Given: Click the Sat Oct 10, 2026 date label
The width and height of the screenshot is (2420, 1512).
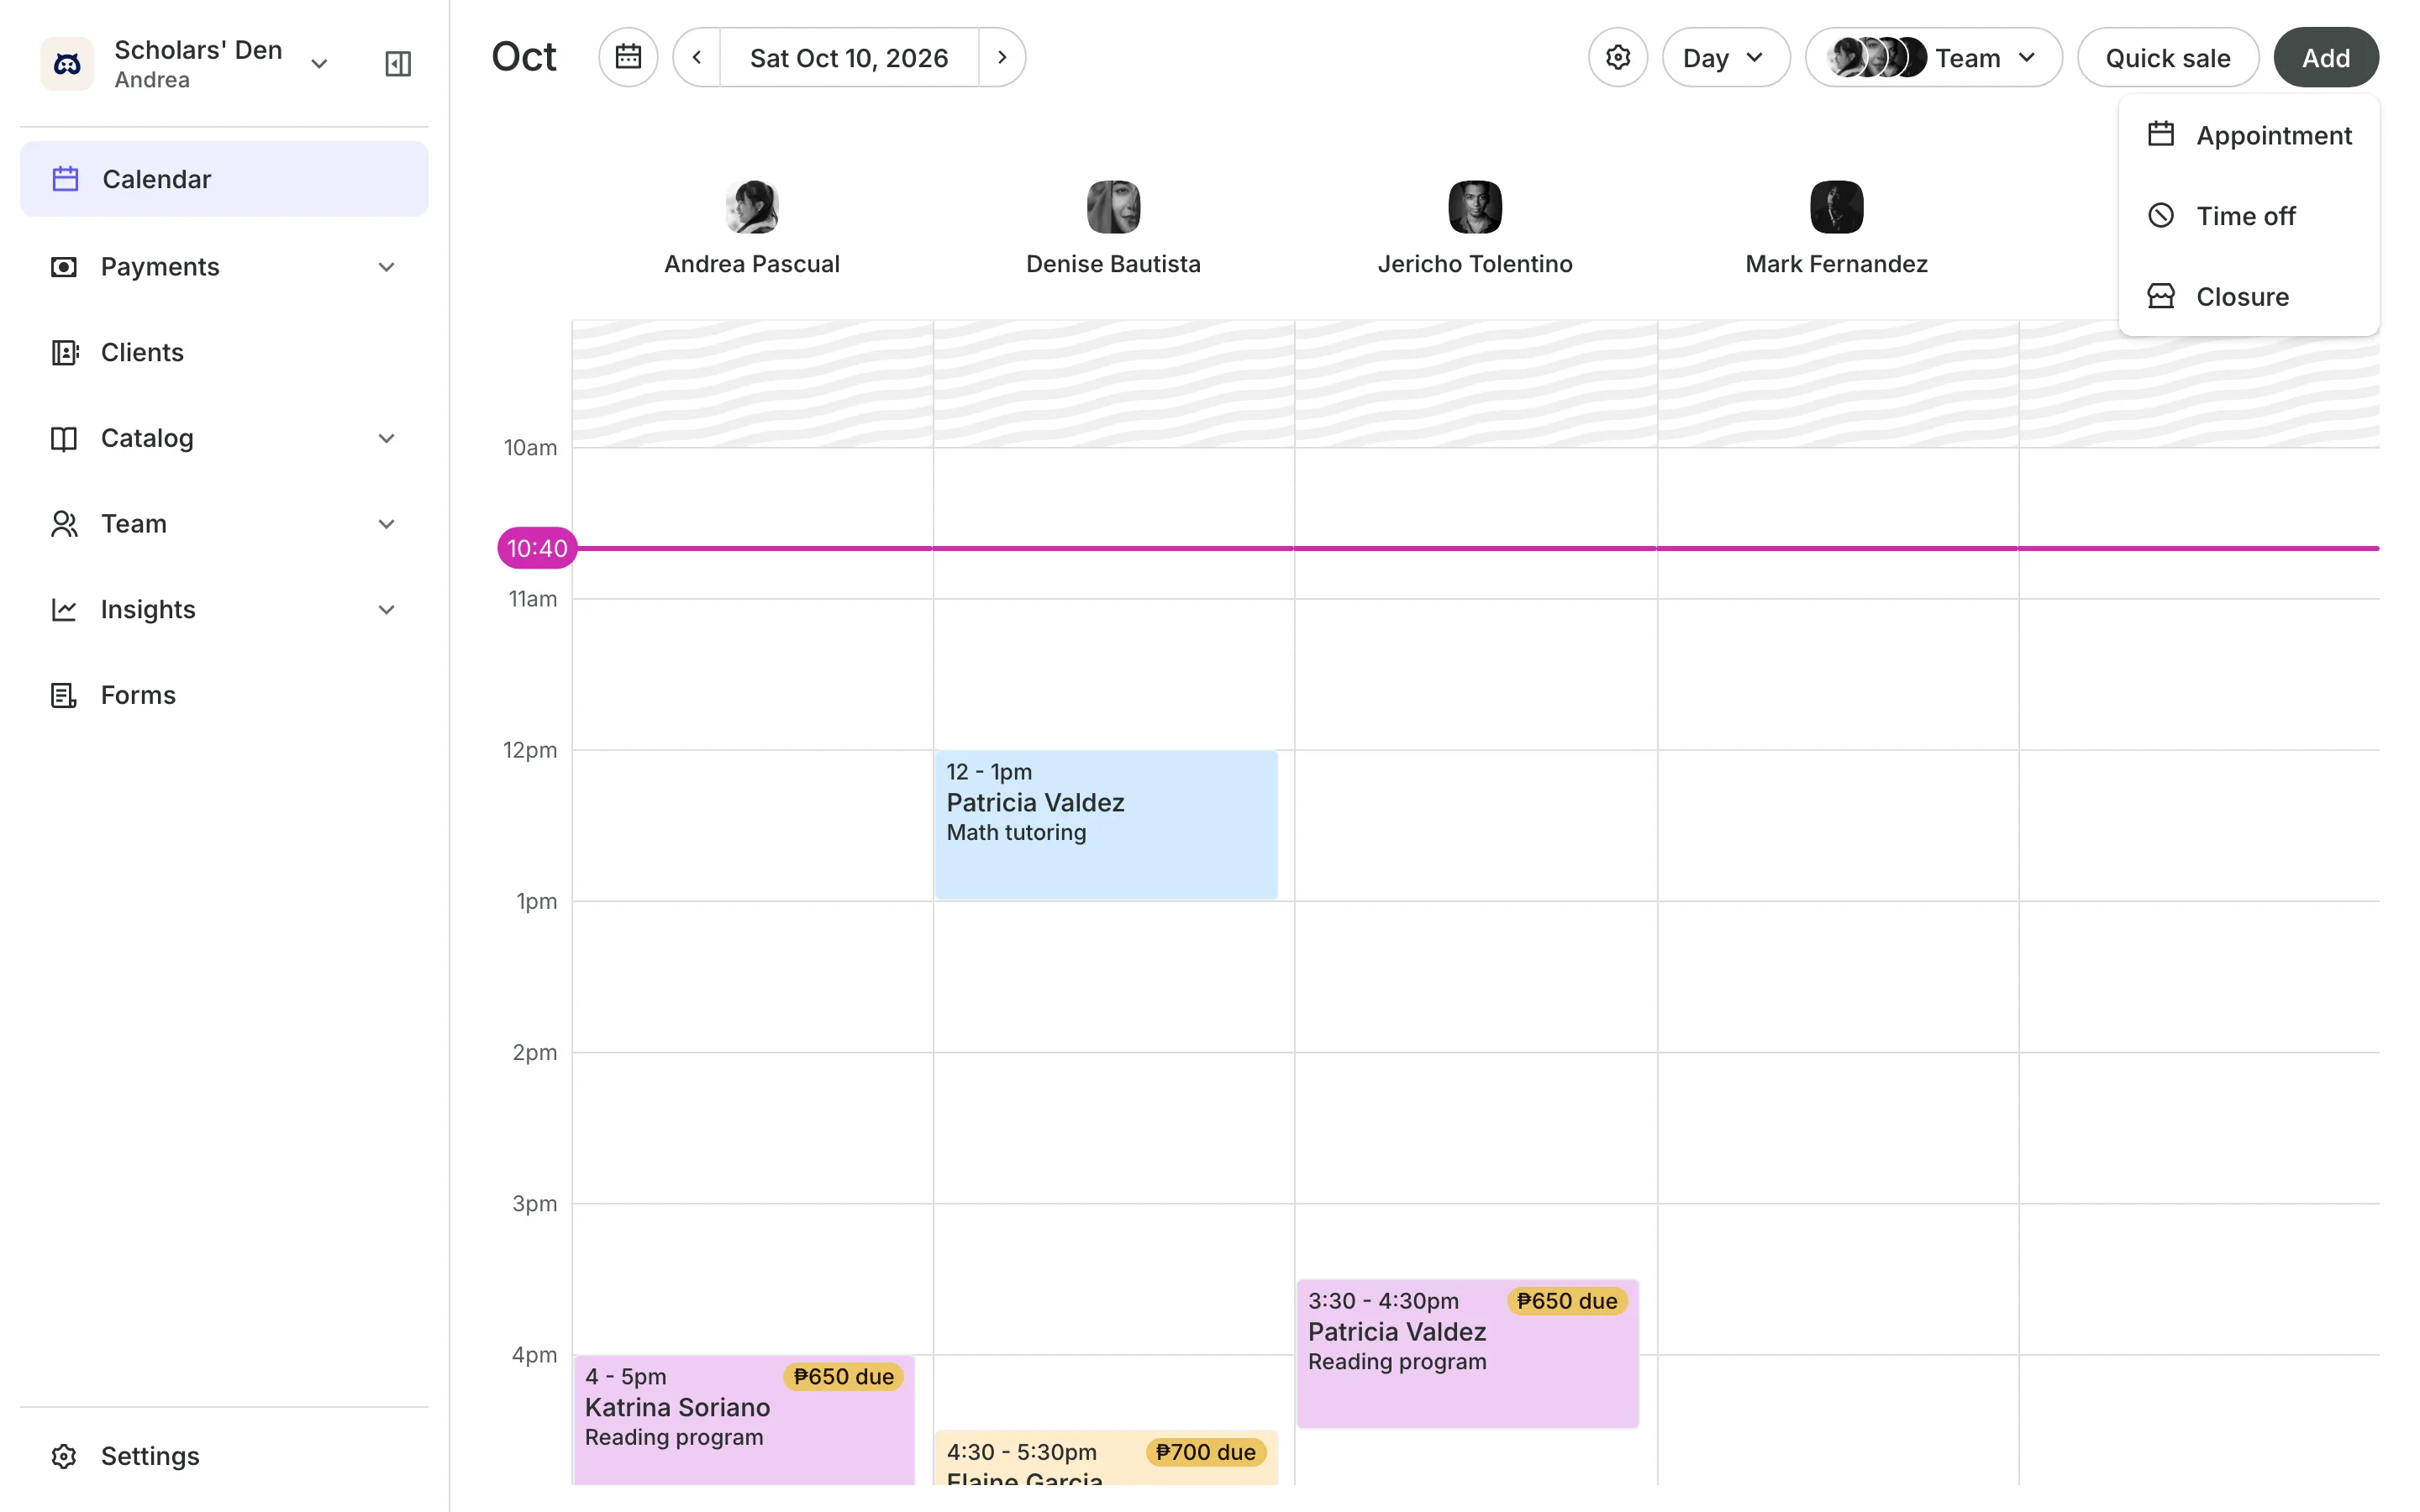Looking at the screenshot, I should coord(849,58).
